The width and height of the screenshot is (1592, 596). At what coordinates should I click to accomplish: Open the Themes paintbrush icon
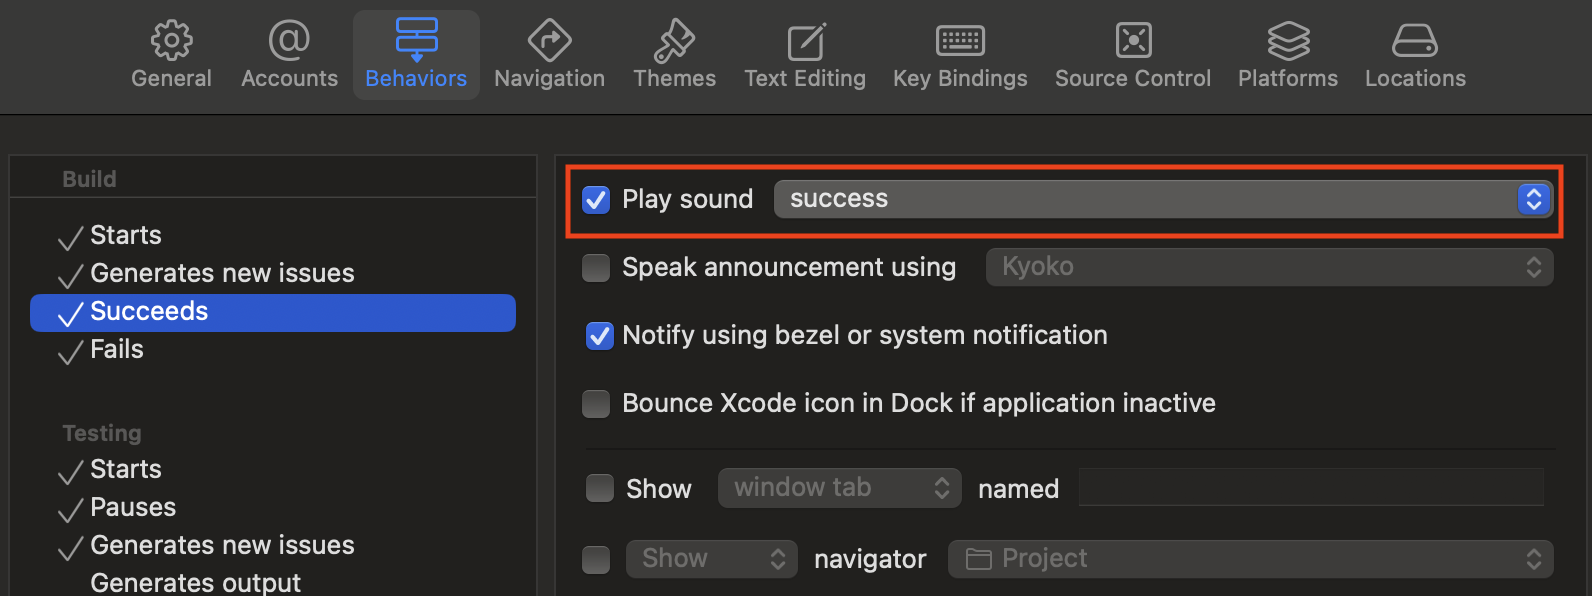point(674,41)
